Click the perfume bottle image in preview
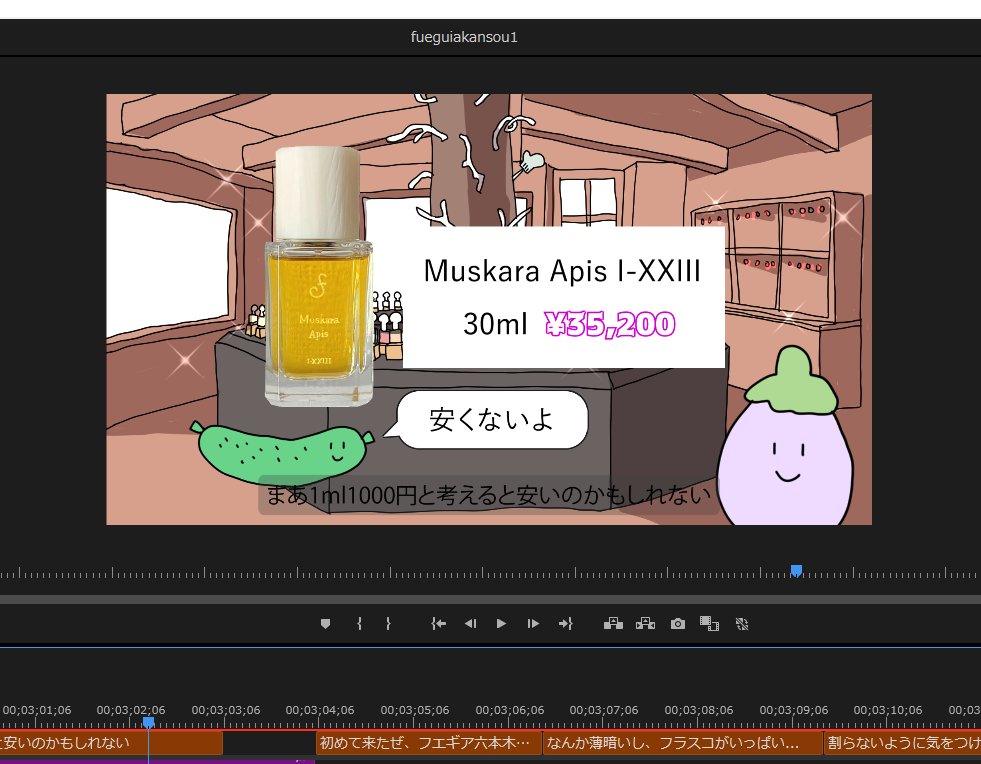Screen dimensions: 981x764 tap(318, 277)
